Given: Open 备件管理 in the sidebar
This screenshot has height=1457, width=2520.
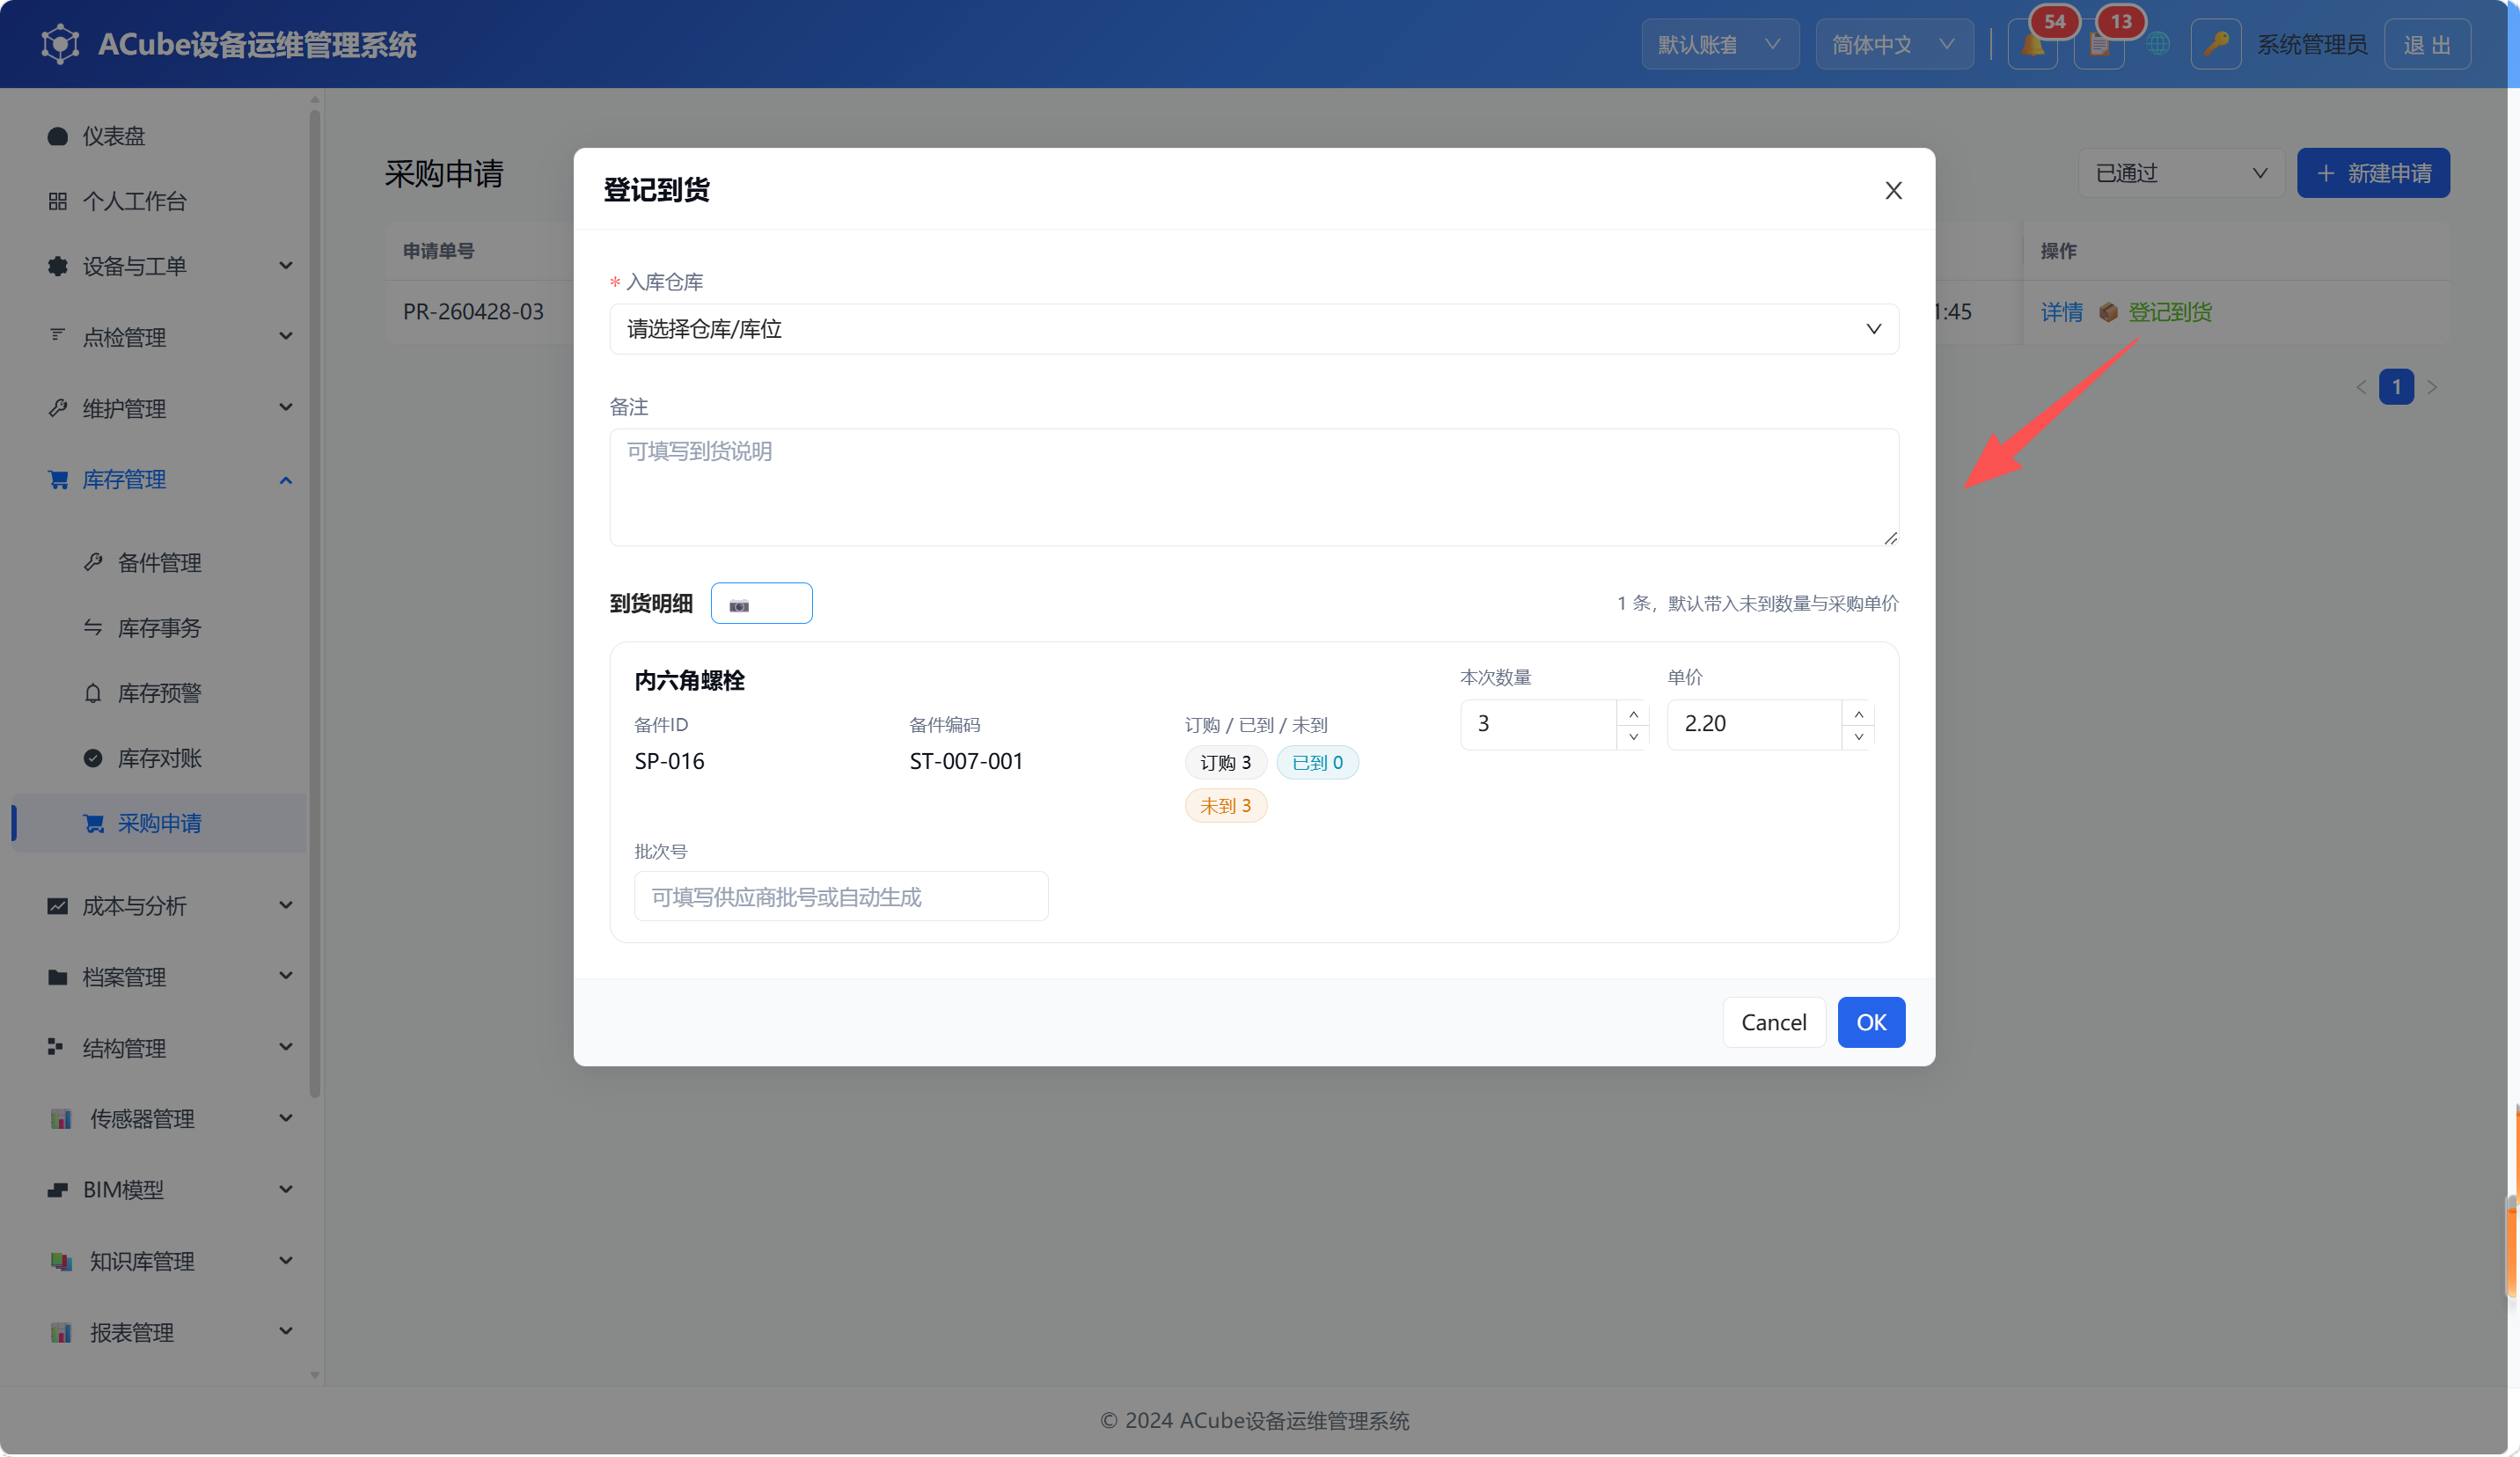Looking at the screenshot, I should click(160, 563).
